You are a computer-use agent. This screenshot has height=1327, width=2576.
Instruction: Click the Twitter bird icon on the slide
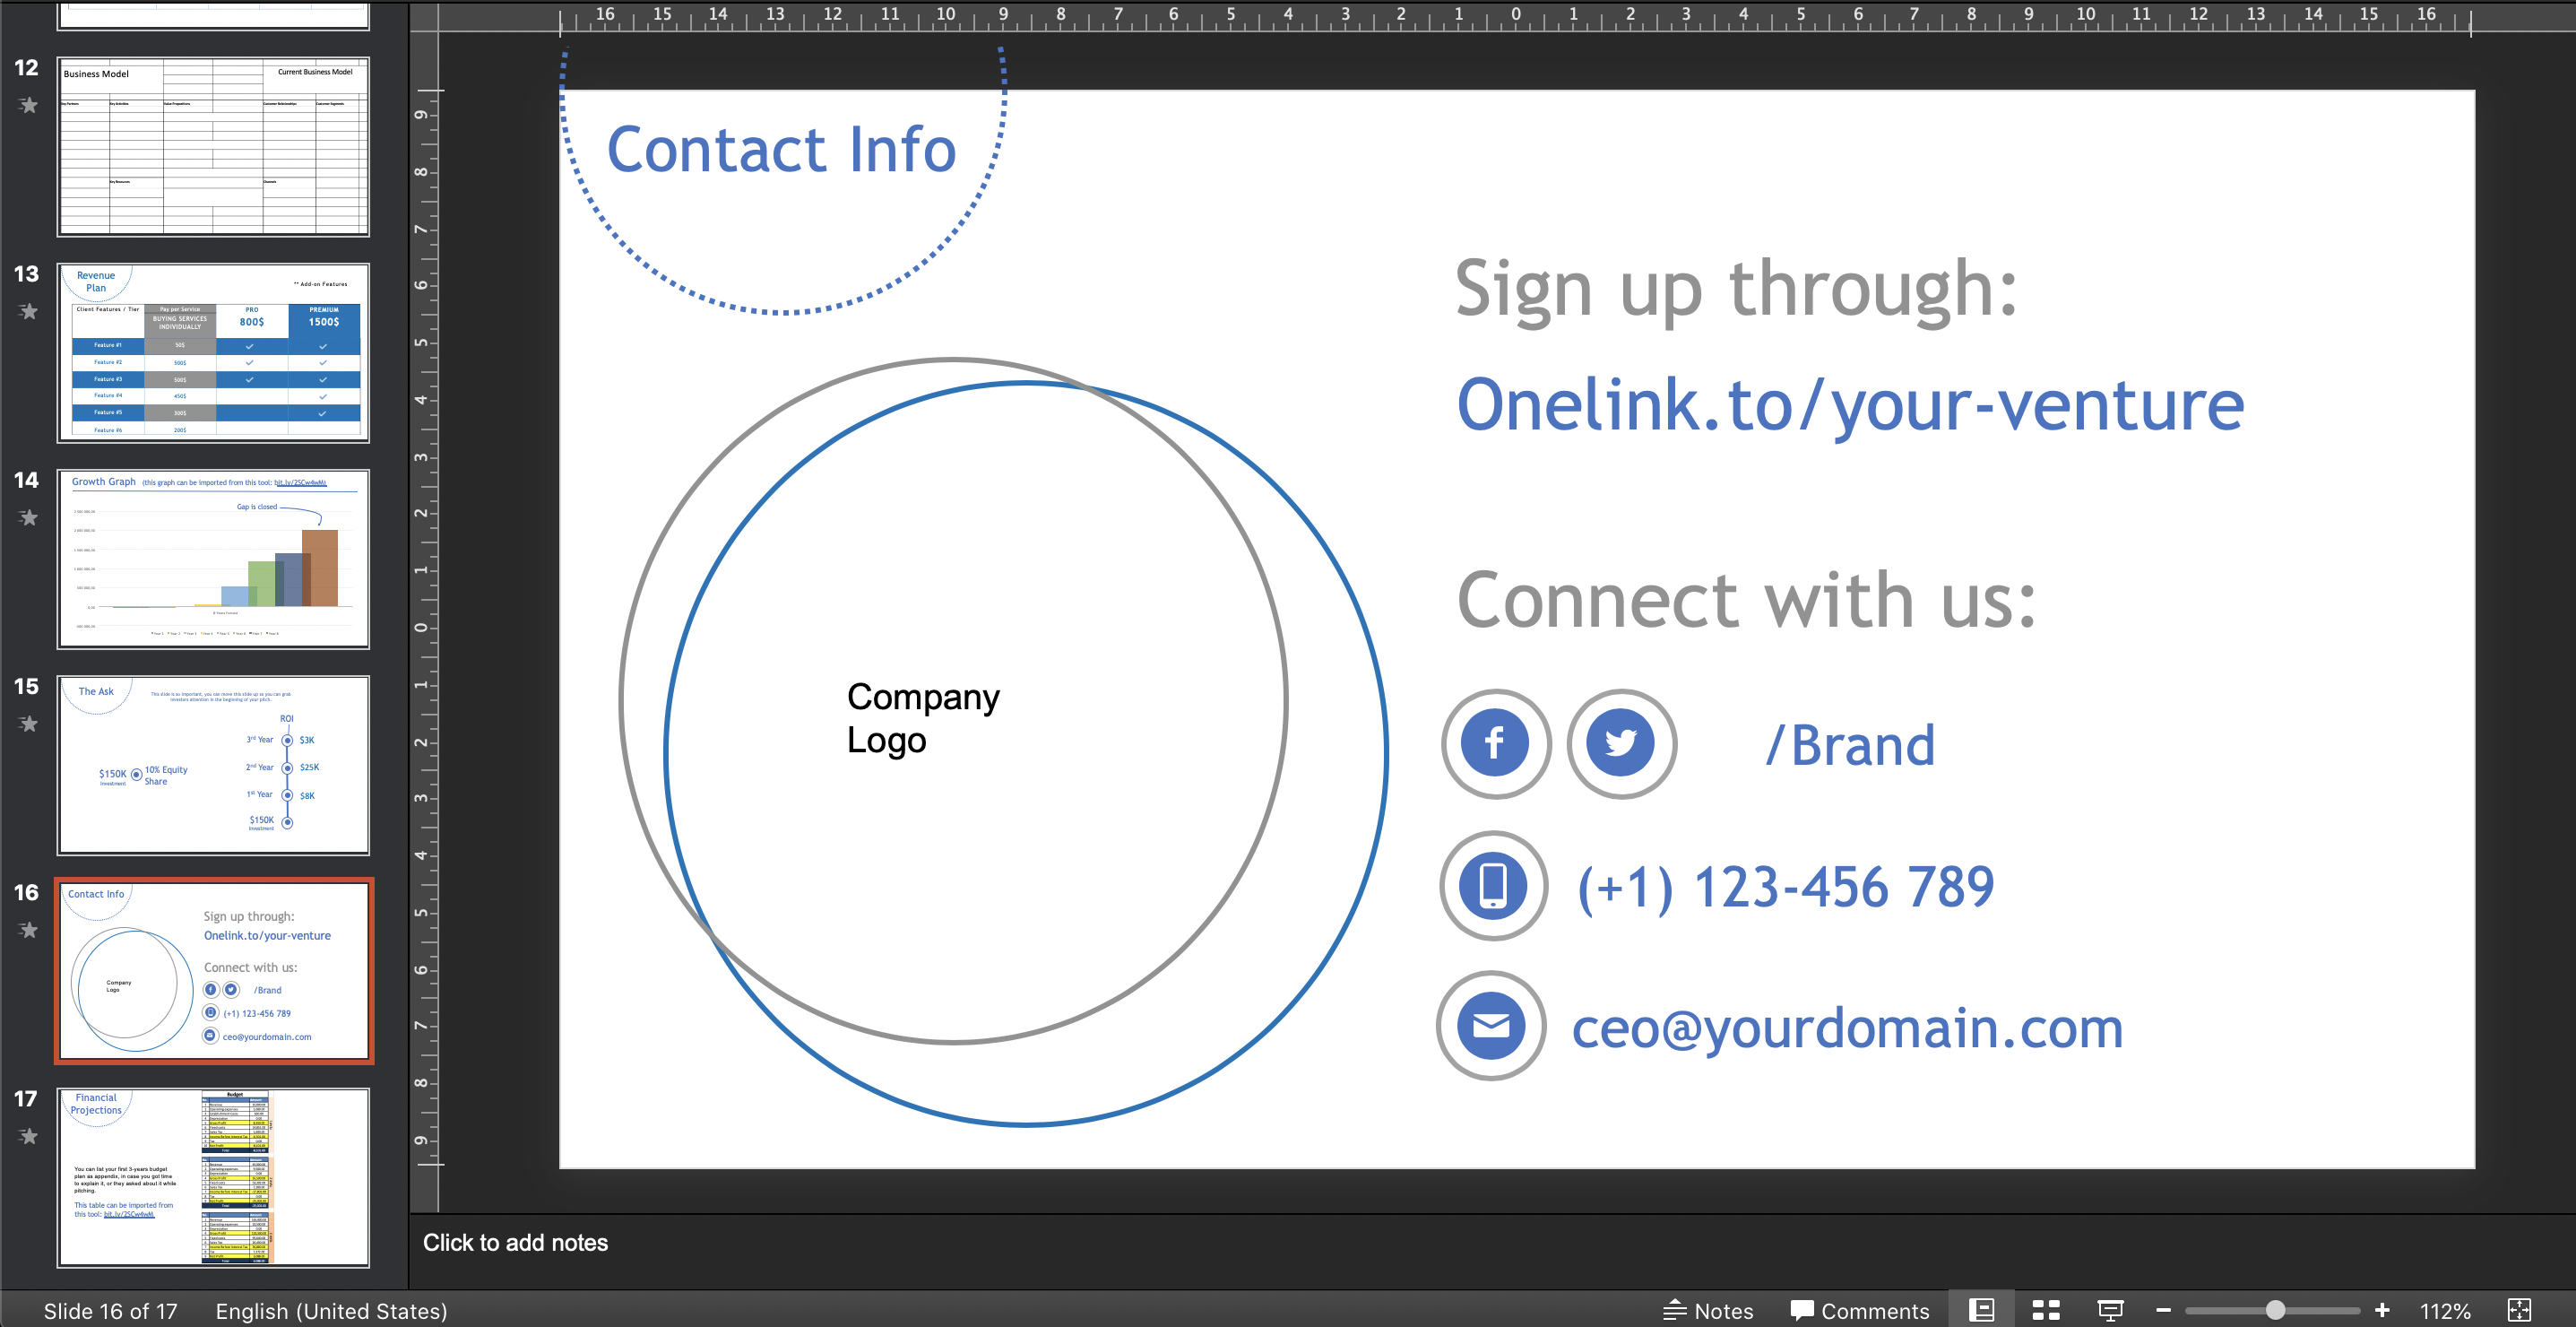(1621, 743)
